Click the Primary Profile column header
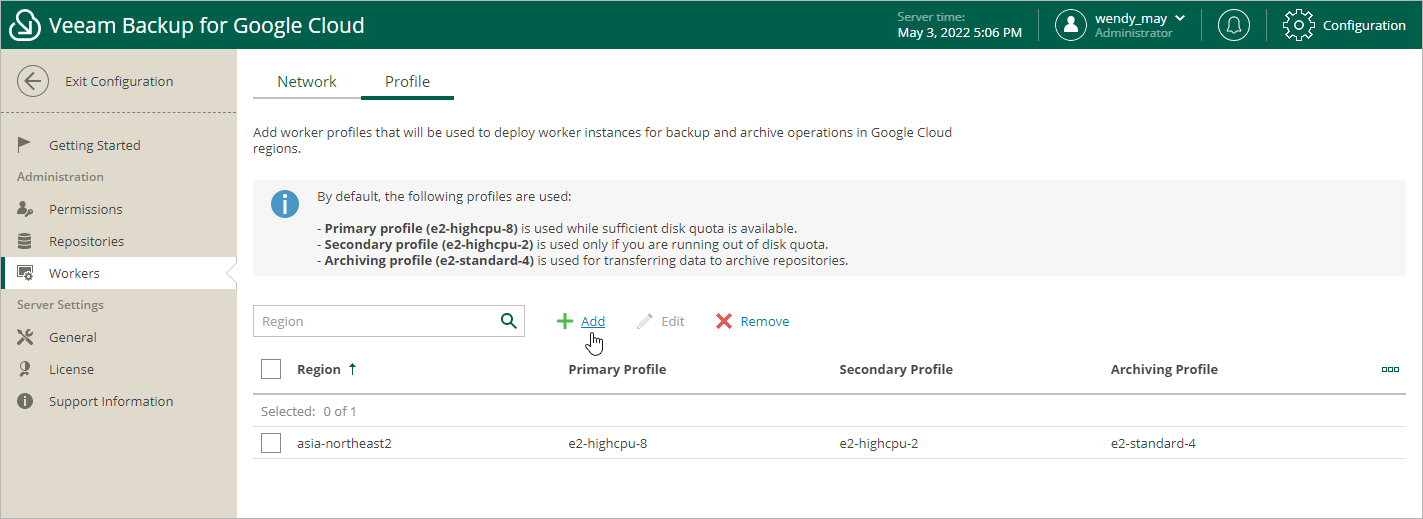This screenshot has width=1423, height=519. click(x=617, y=369)
